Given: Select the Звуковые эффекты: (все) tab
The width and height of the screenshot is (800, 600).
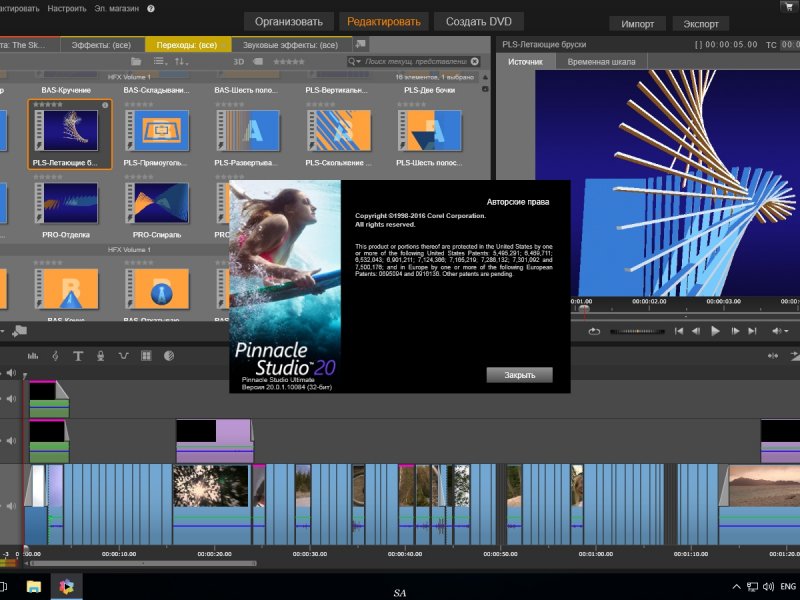Looking at the screenshot, I should coord(290,45).
